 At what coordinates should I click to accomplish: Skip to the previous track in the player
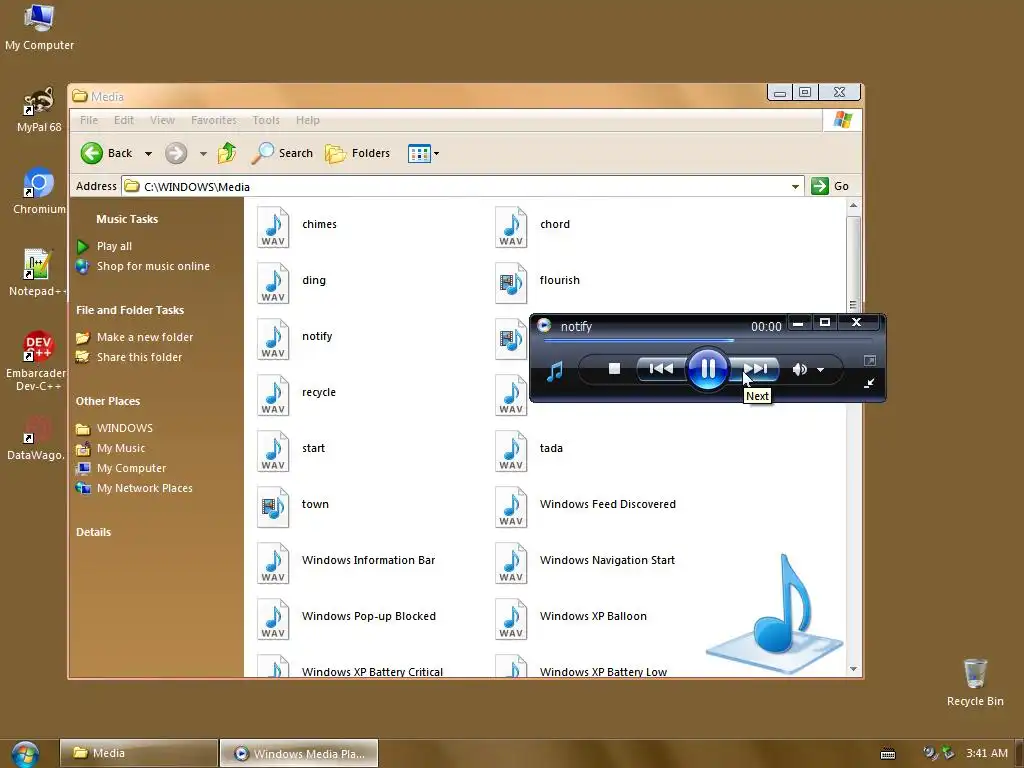tap(661, 369)
